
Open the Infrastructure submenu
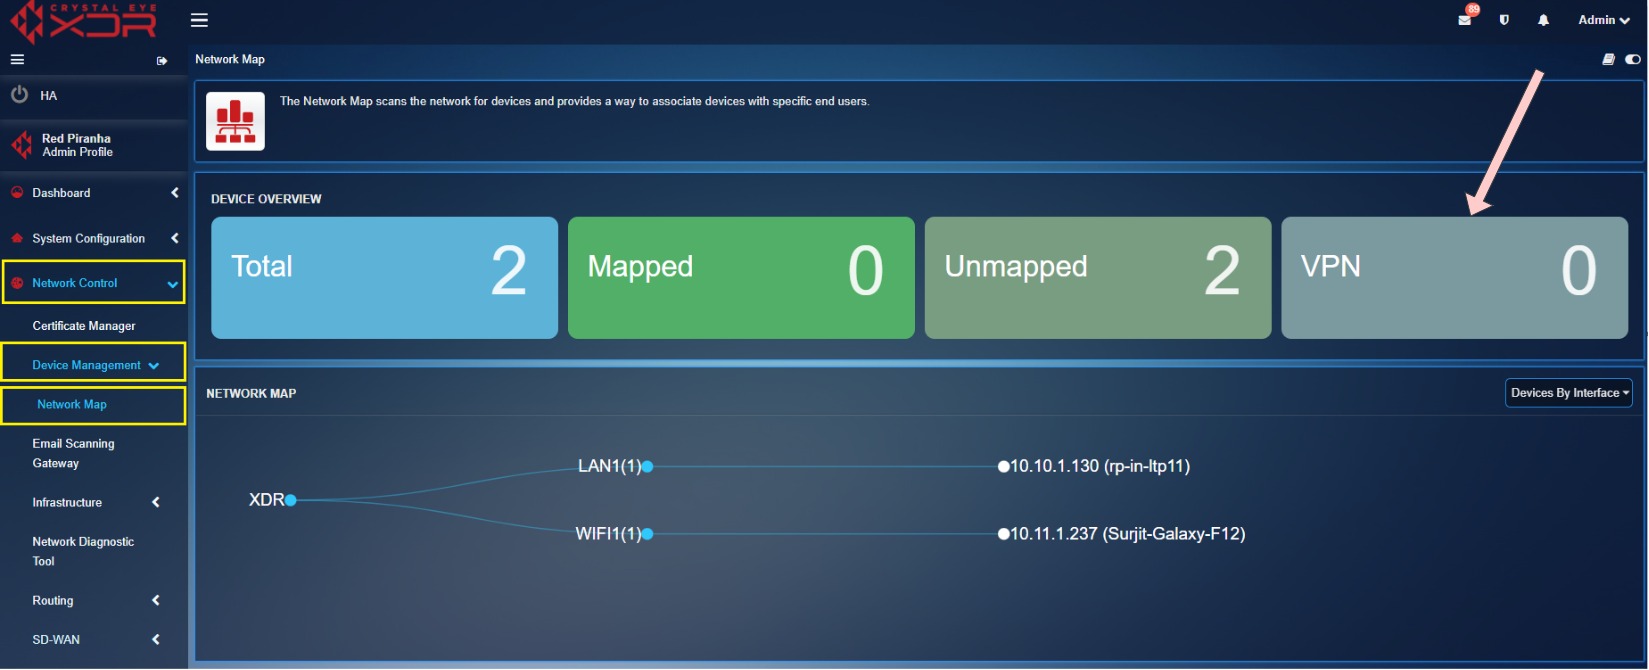[67, 502]
